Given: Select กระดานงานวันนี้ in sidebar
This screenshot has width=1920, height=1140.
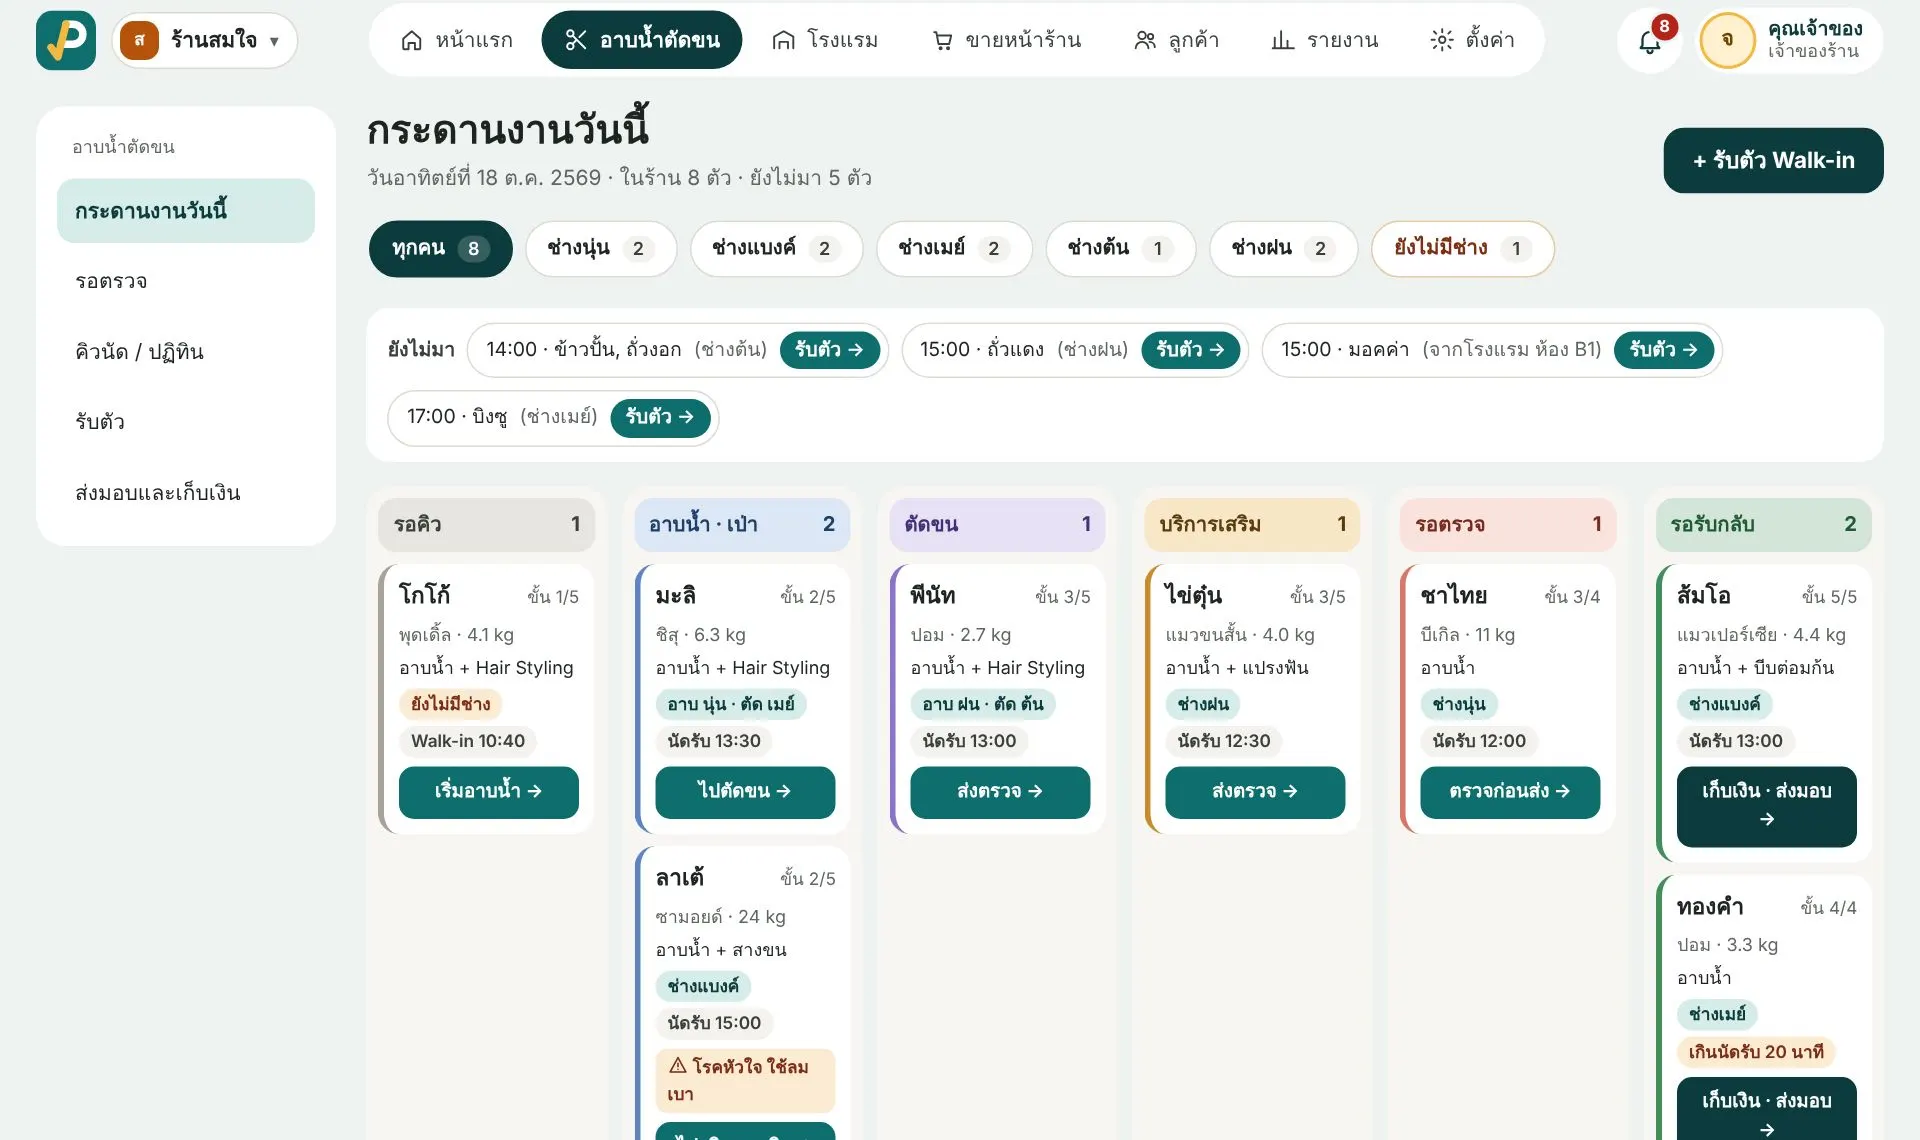Looking at the screenshot, I should (x=186, y=211).
